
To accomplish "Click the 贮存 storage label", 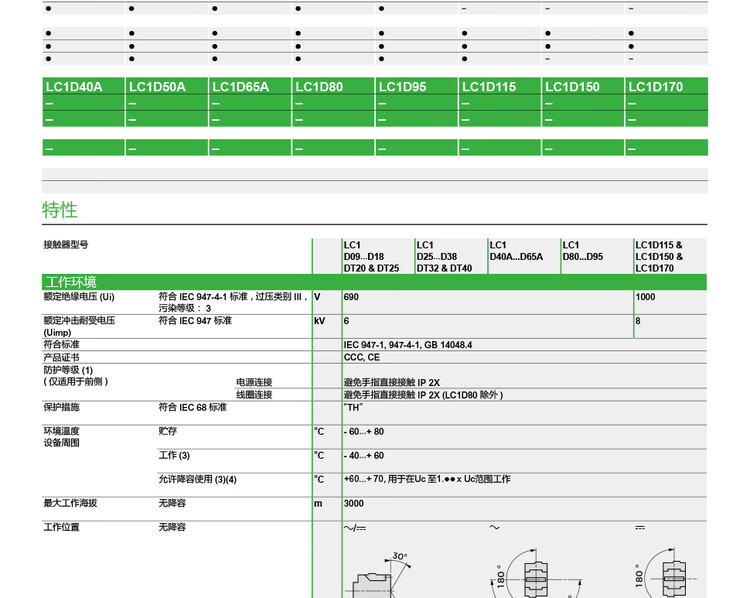I will click(168, 431).
